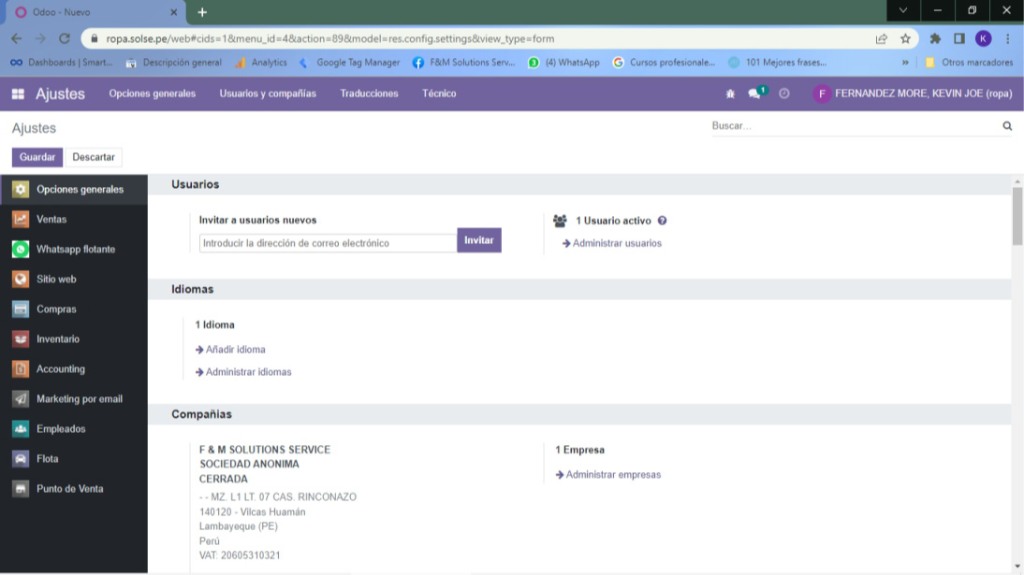
Task: Open Google Tag Manager bookmark
Action: pyautogui.click(x=349, y=63)
